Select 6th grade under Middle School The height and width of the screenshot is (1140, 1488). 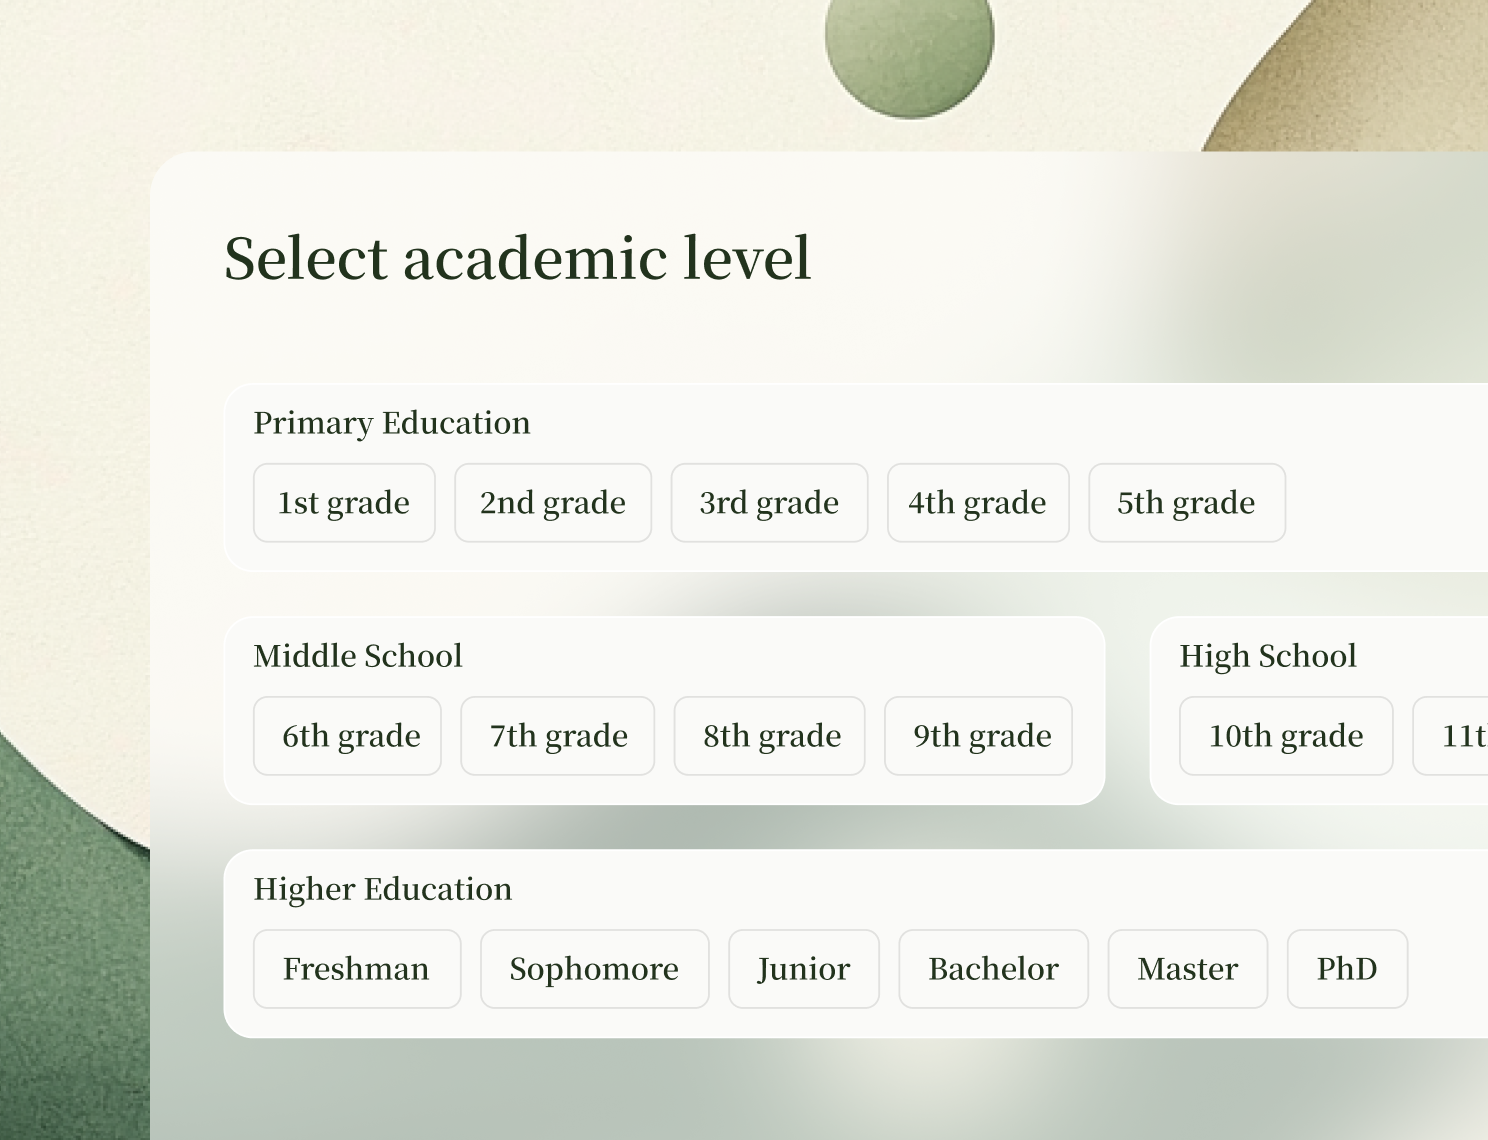pos(347,736)
